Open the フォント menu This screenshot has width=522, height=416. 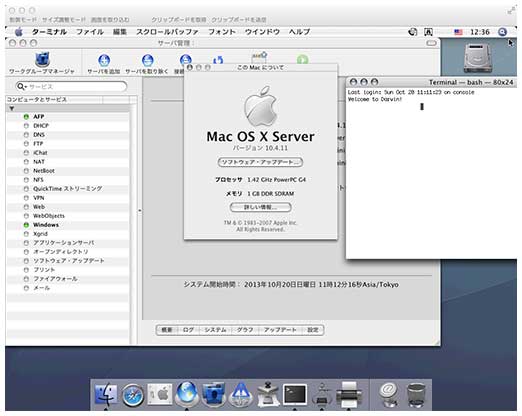coord(222,32)
